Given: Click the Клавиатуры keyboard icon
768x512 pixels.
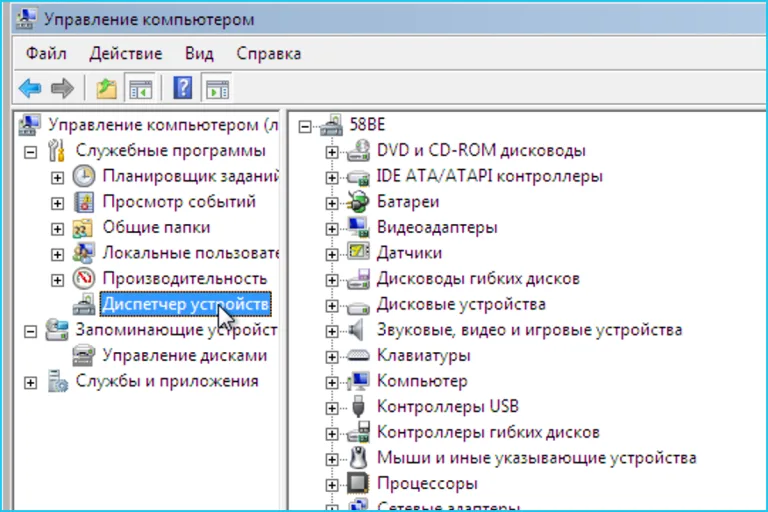Looking at the screenshot, I should (358, 355).
